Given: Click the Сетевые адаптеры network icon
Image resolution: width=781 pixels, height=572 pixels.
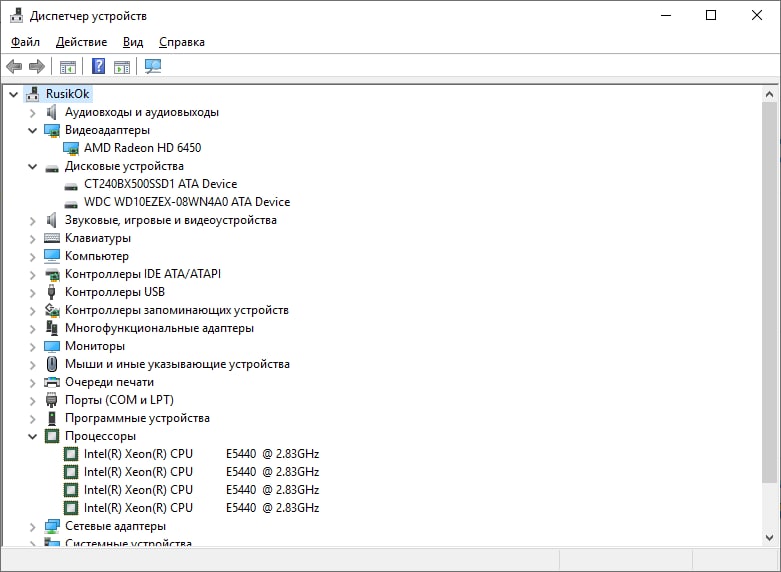Looking at the screenshot, I should tap(52, 526).
